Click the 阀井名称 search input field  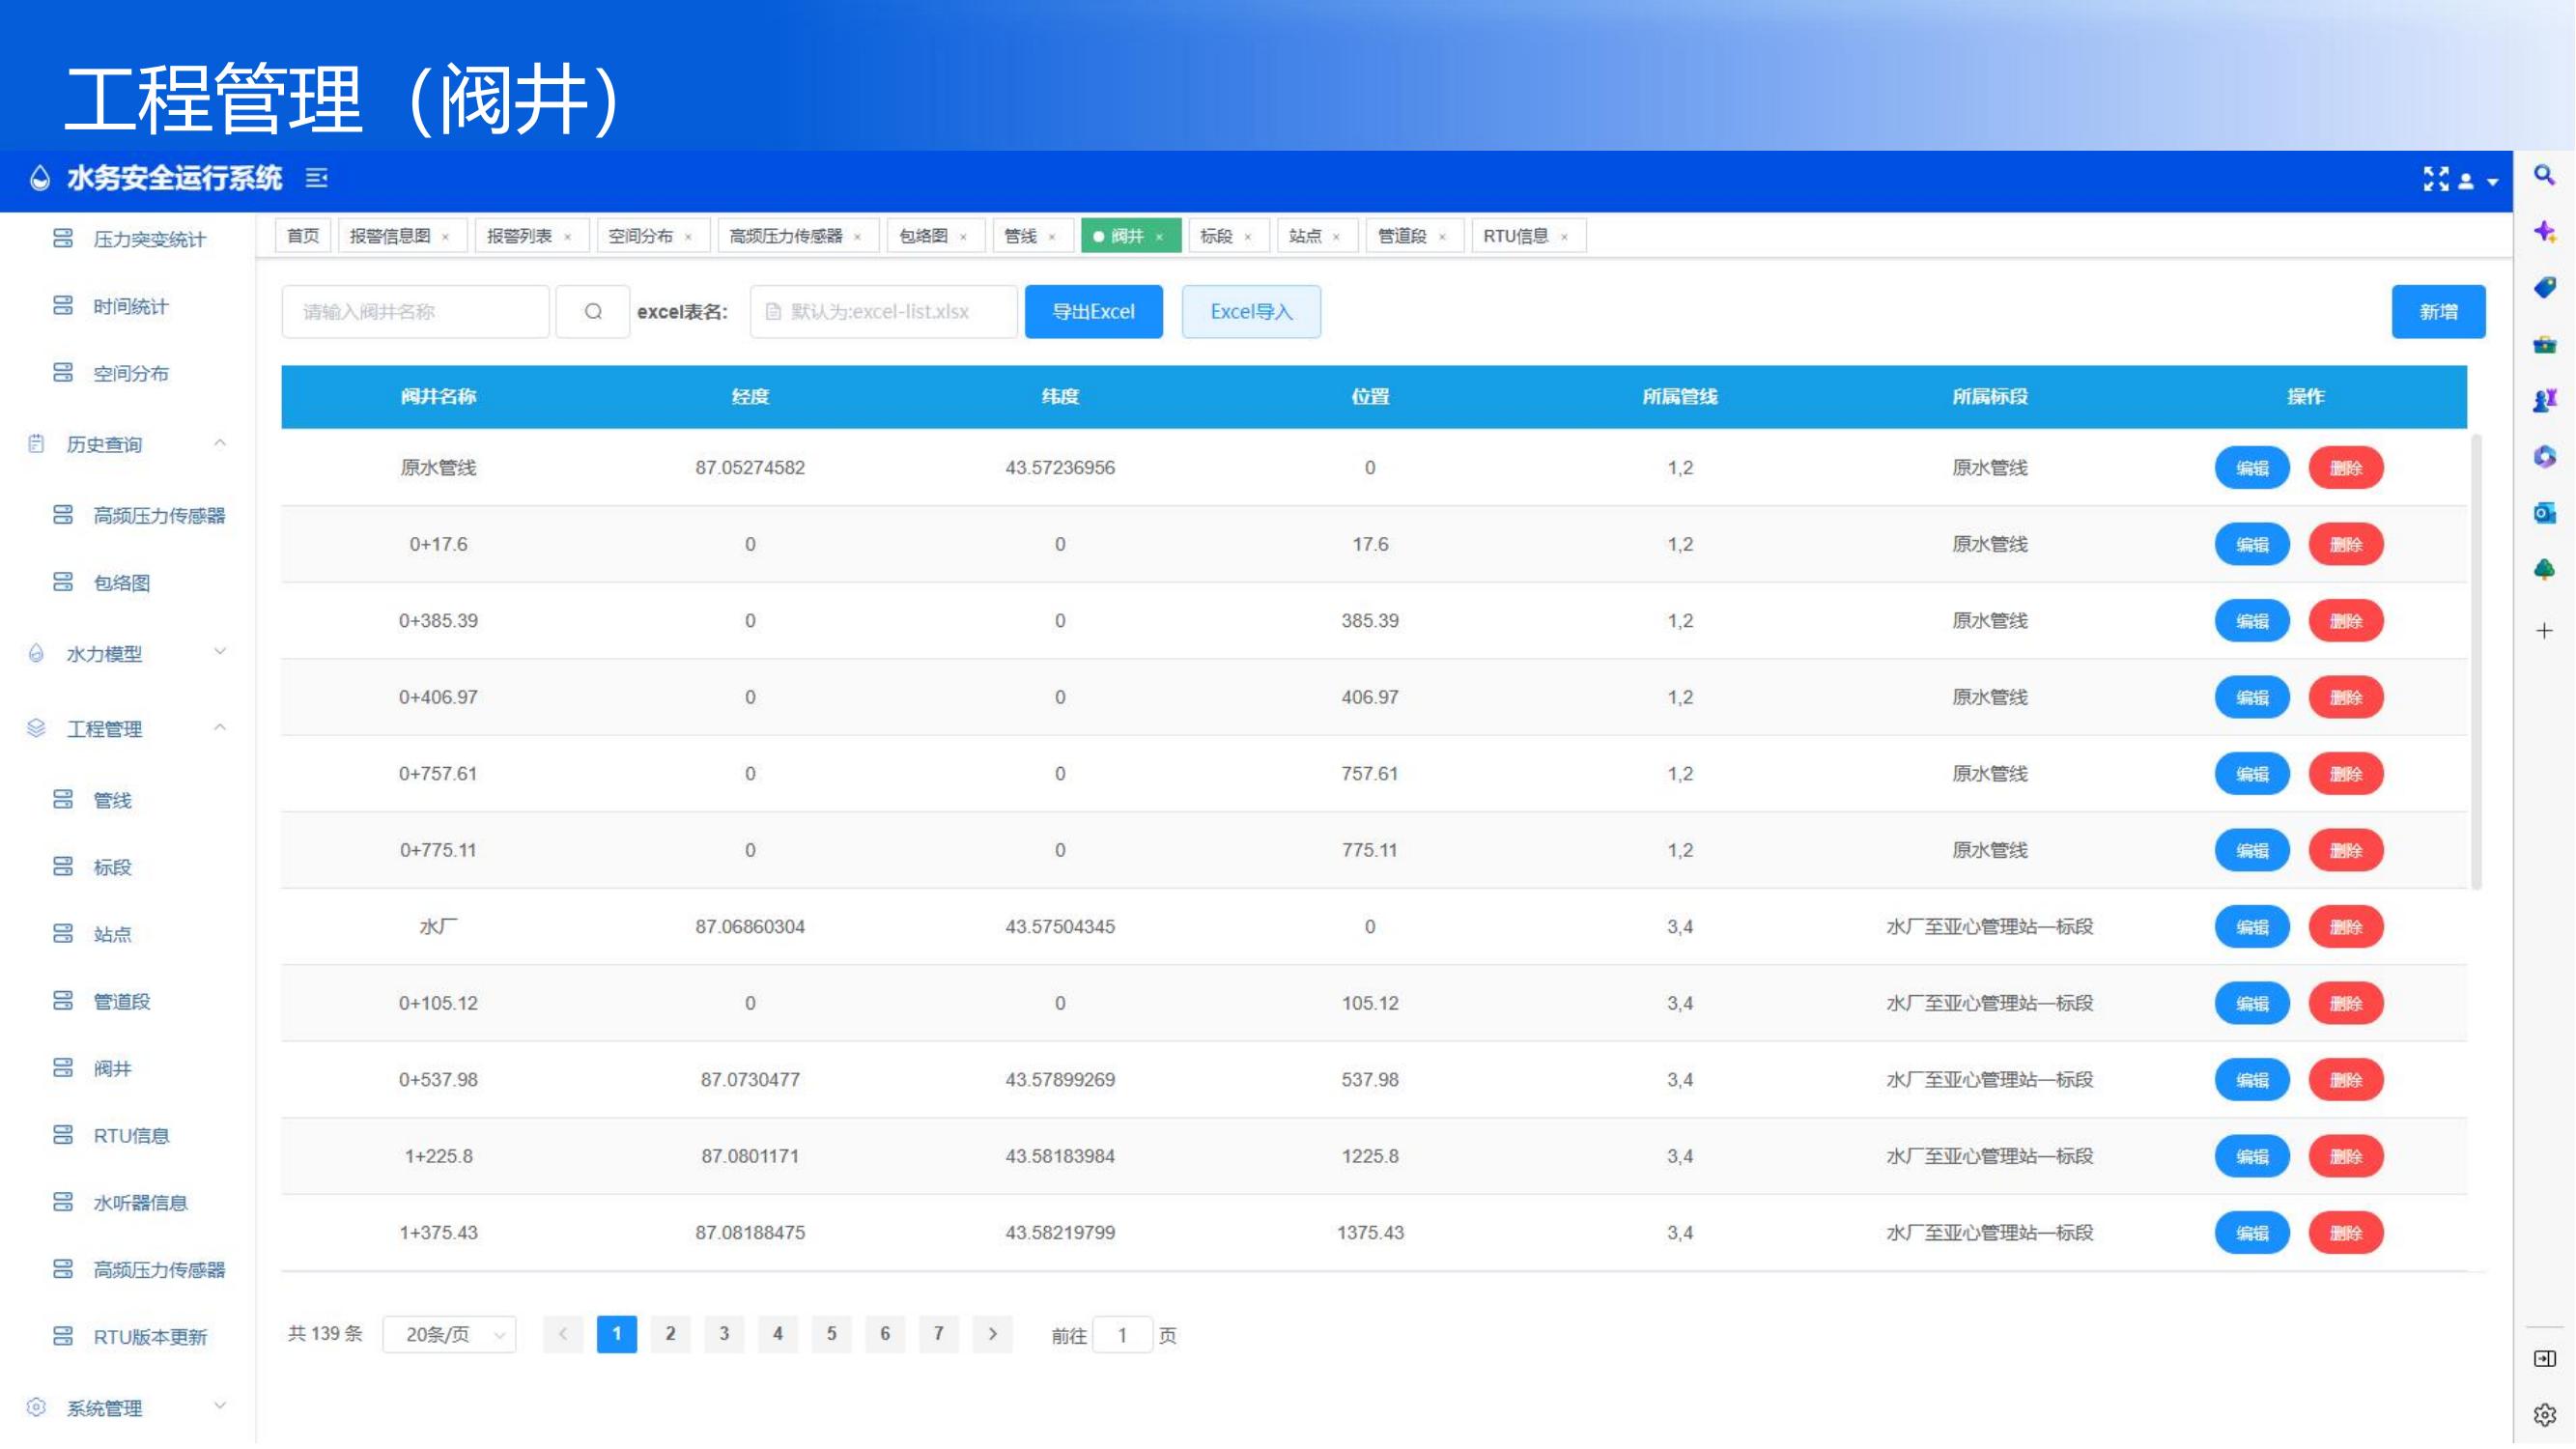415,312
